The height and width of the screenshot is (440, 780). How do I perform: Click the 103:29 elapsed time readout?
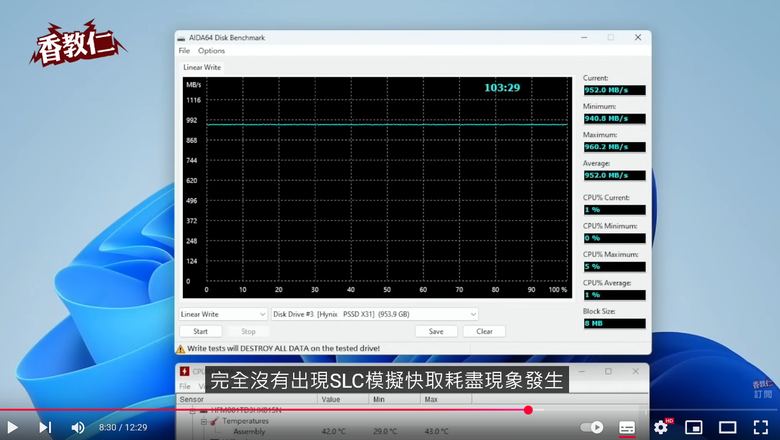coord(502,88)
